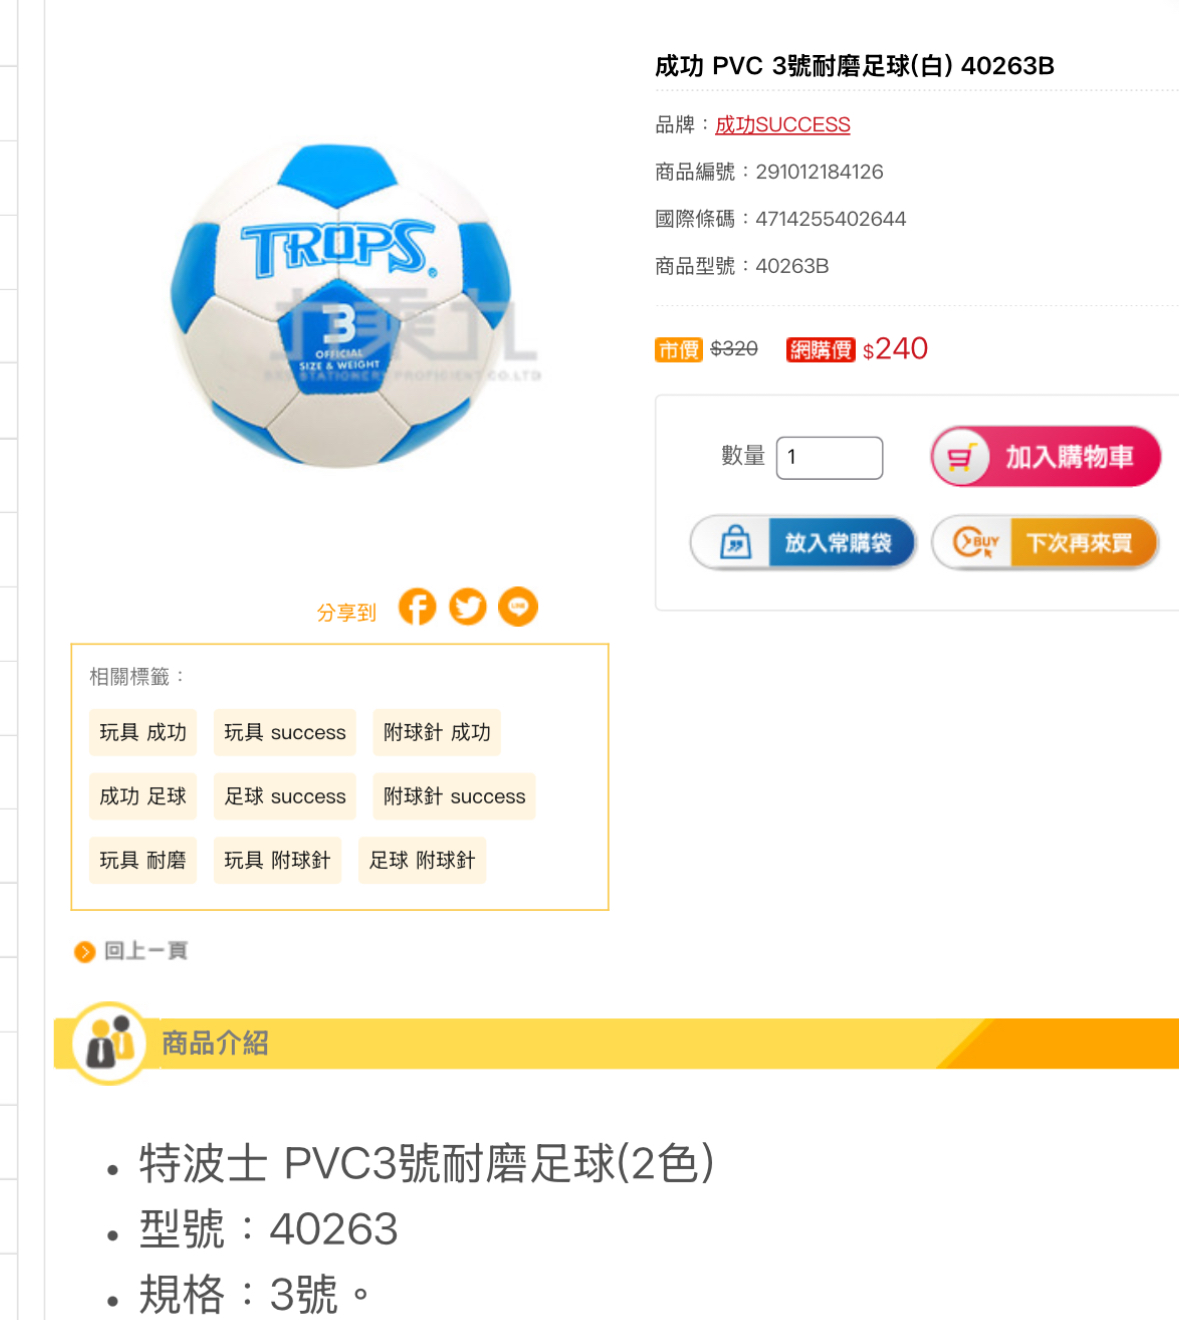Save item via 放入常購袋 button
This screenshot has width=1179, height=1320.
point(803,543)
